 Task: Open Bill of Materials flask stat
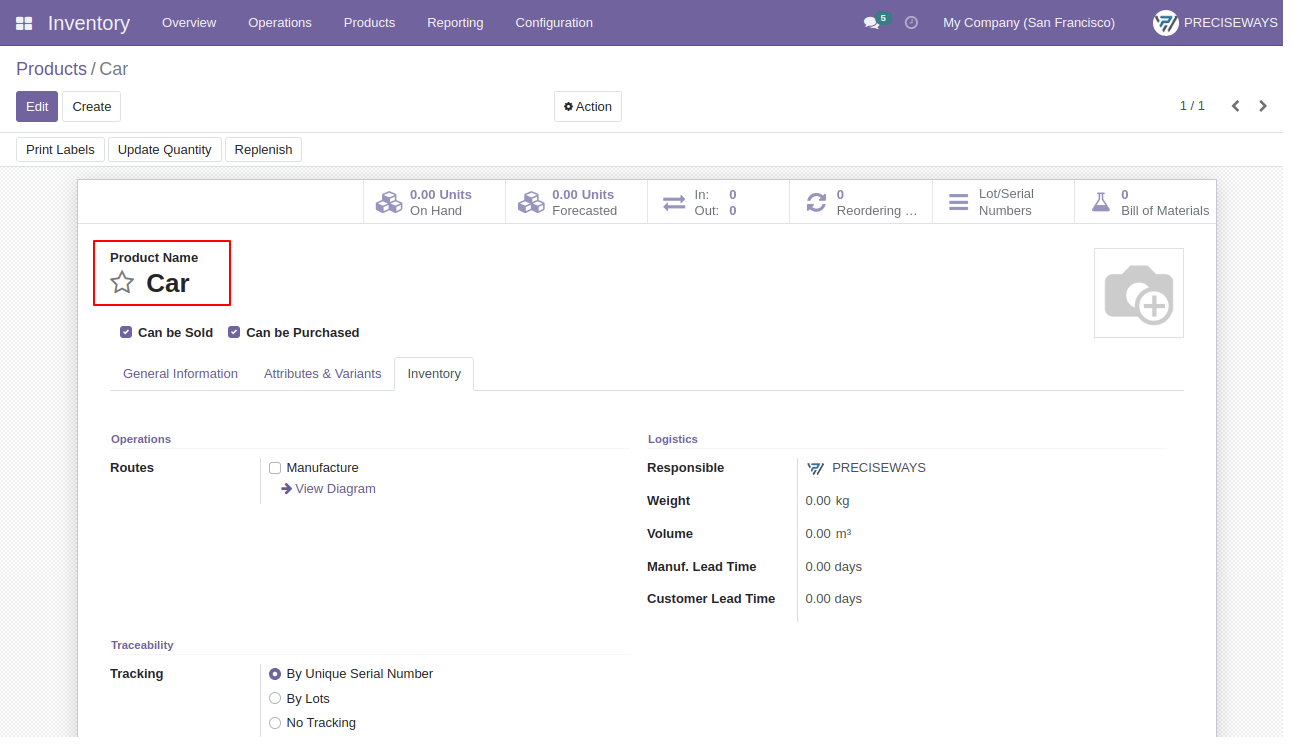coord(1145,202)
